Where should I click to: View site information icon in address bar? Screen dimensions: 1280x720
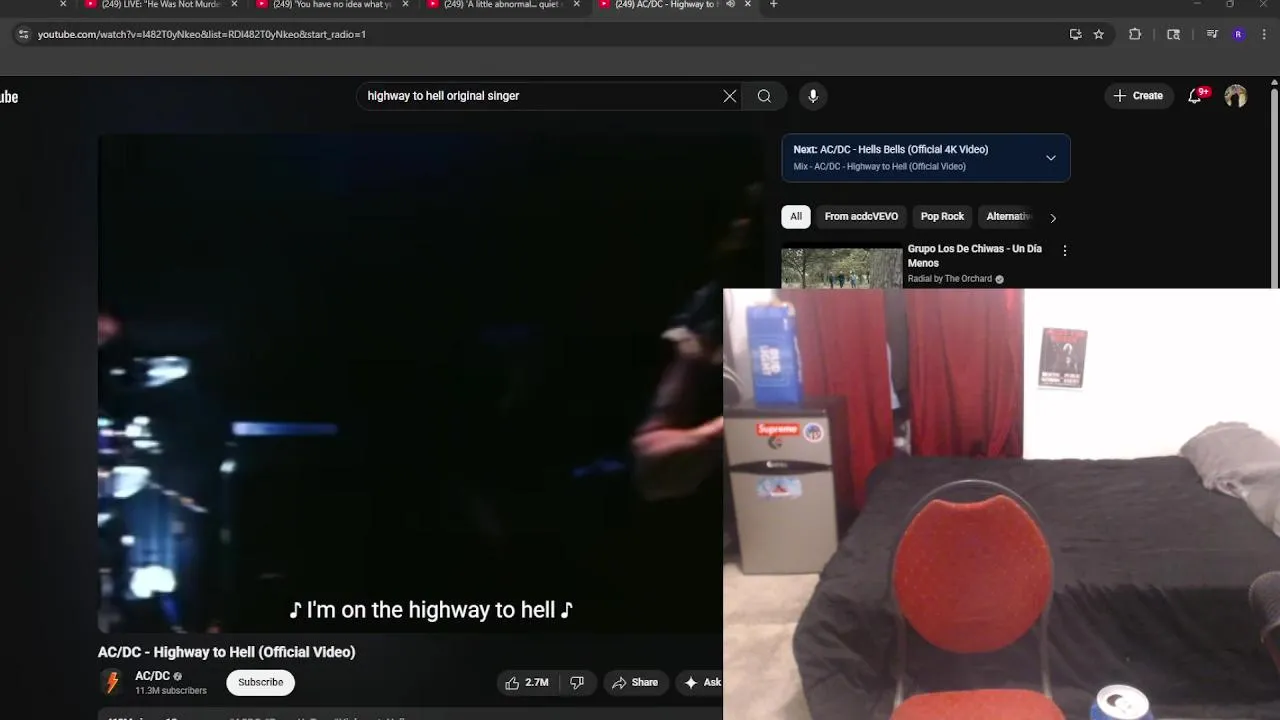tap(23, 34)
